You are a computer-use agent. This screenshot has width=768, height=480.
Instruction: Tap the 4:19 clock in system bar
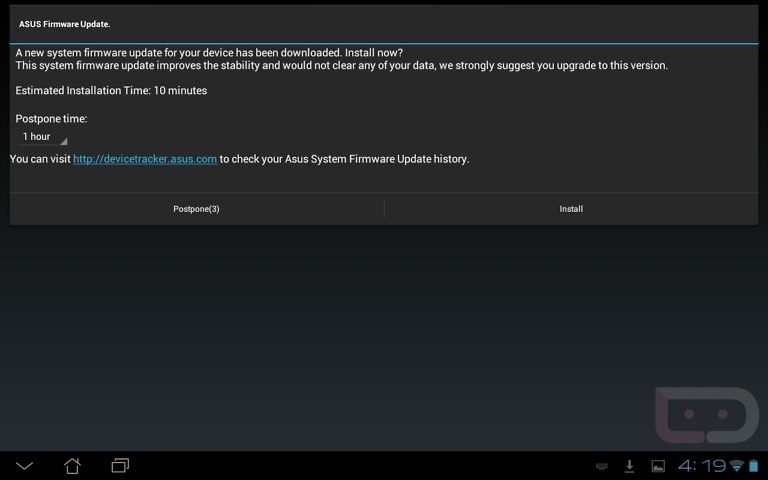(x=702, y=465)
